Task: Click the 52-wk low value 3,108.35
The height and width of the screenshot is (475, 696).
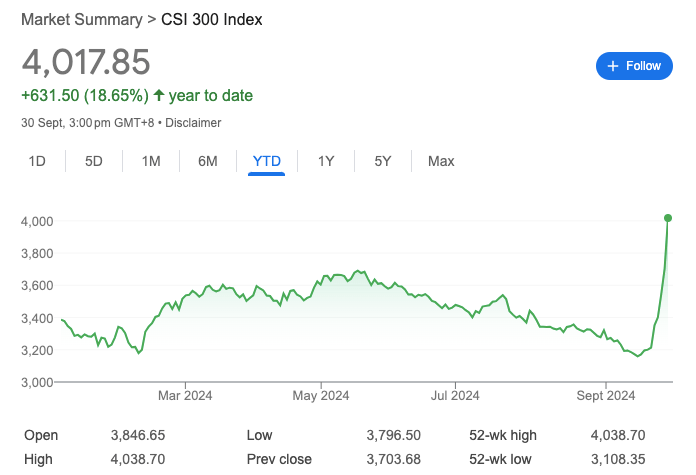Action: pyautogui.click(x=618, y=459)
